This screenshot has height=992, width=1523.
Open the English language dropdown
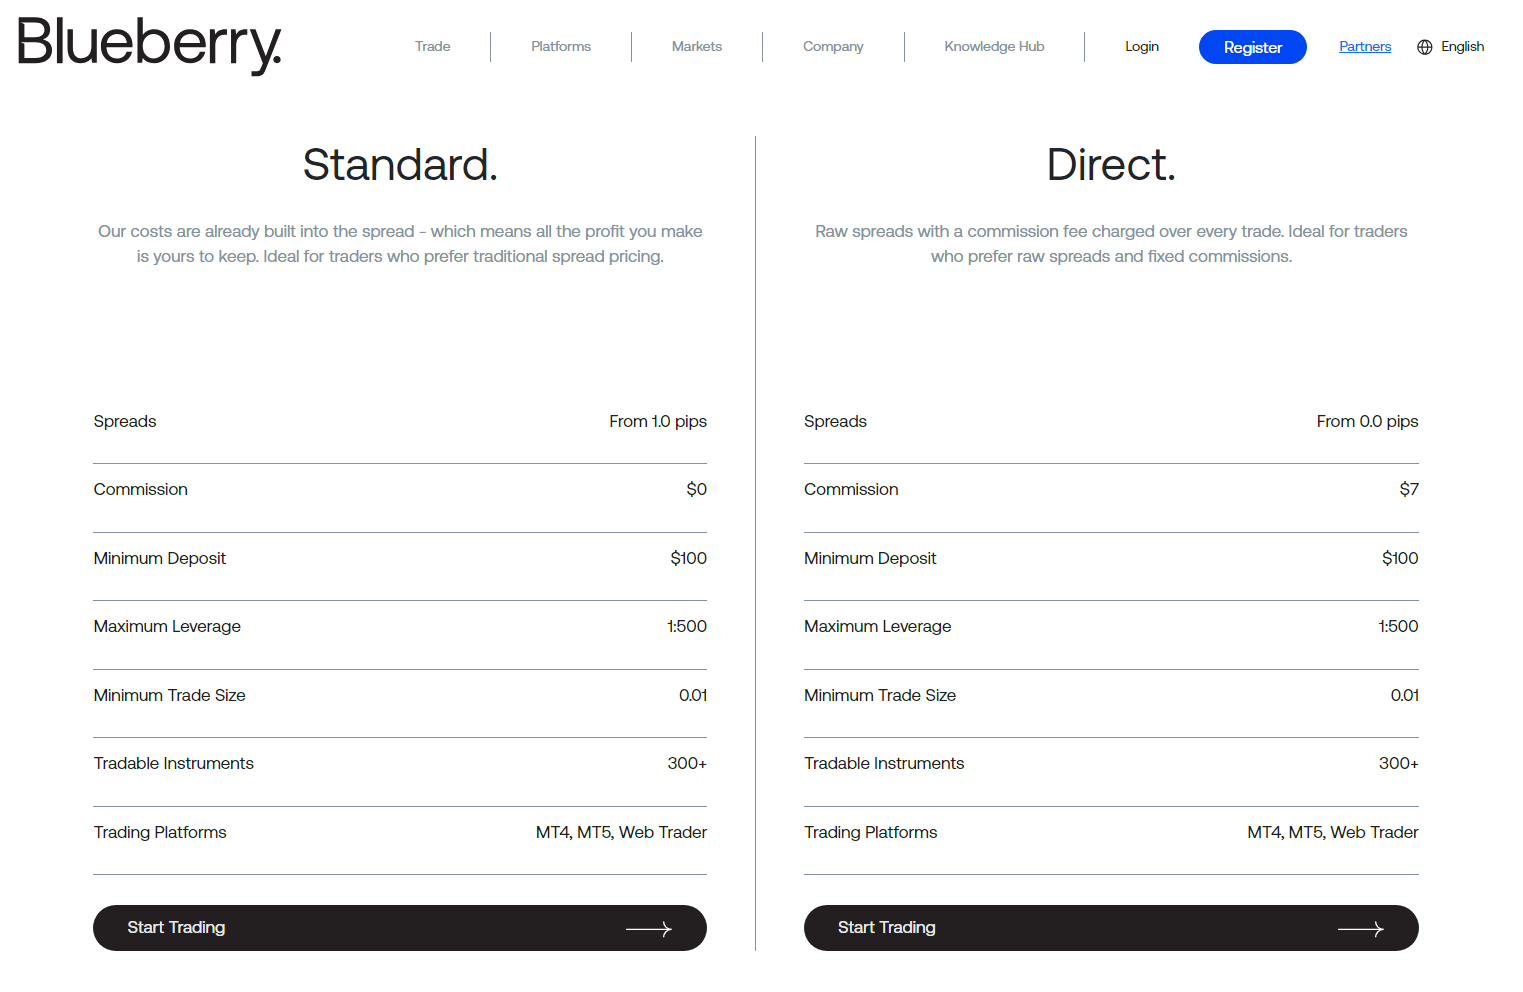(1462, 47)
